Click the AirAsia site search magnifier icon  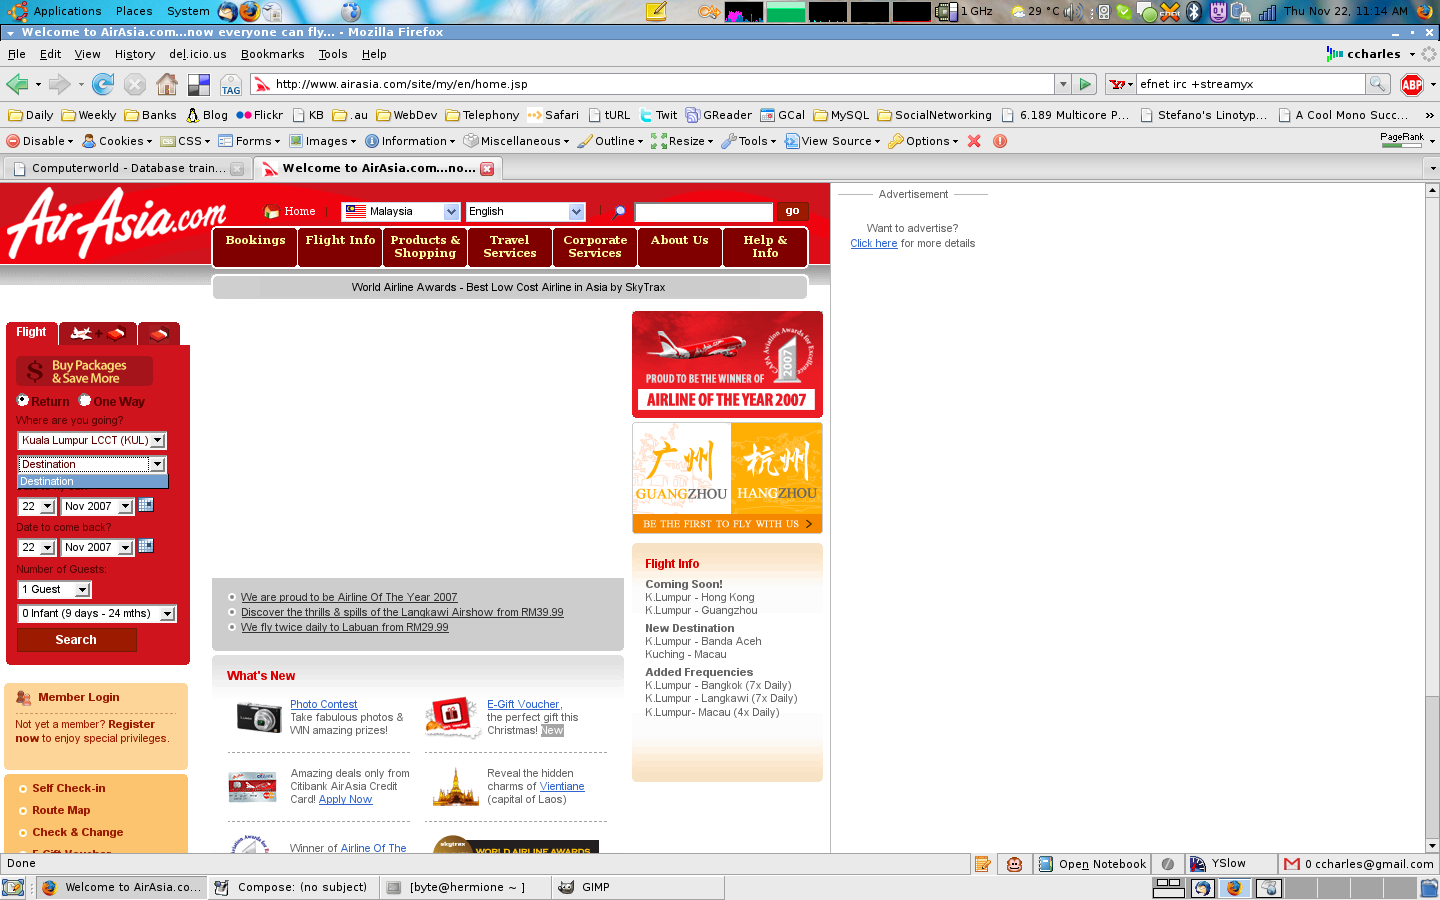tap(619, 212)
